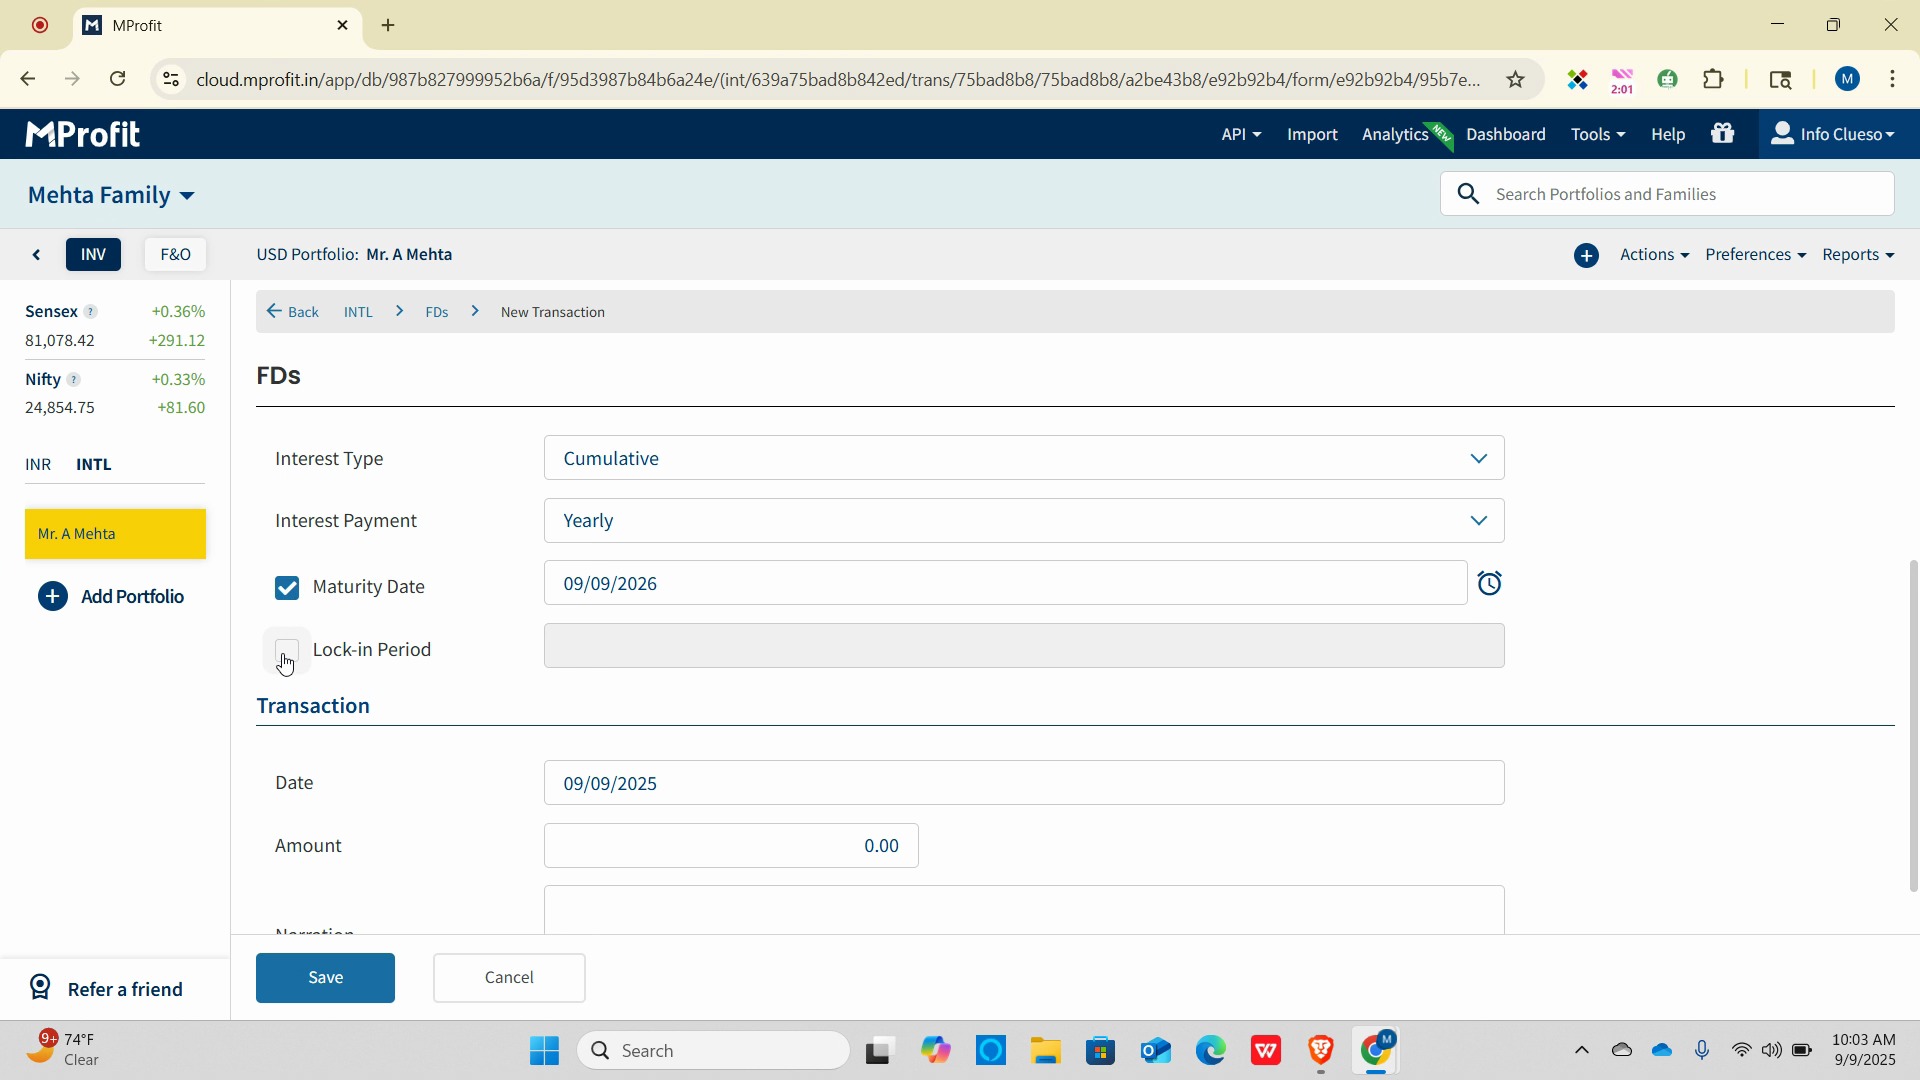This screenshot has width=1920, height=1080.
Task: Switch to the F&O toggle
Action: click(175, 255)
